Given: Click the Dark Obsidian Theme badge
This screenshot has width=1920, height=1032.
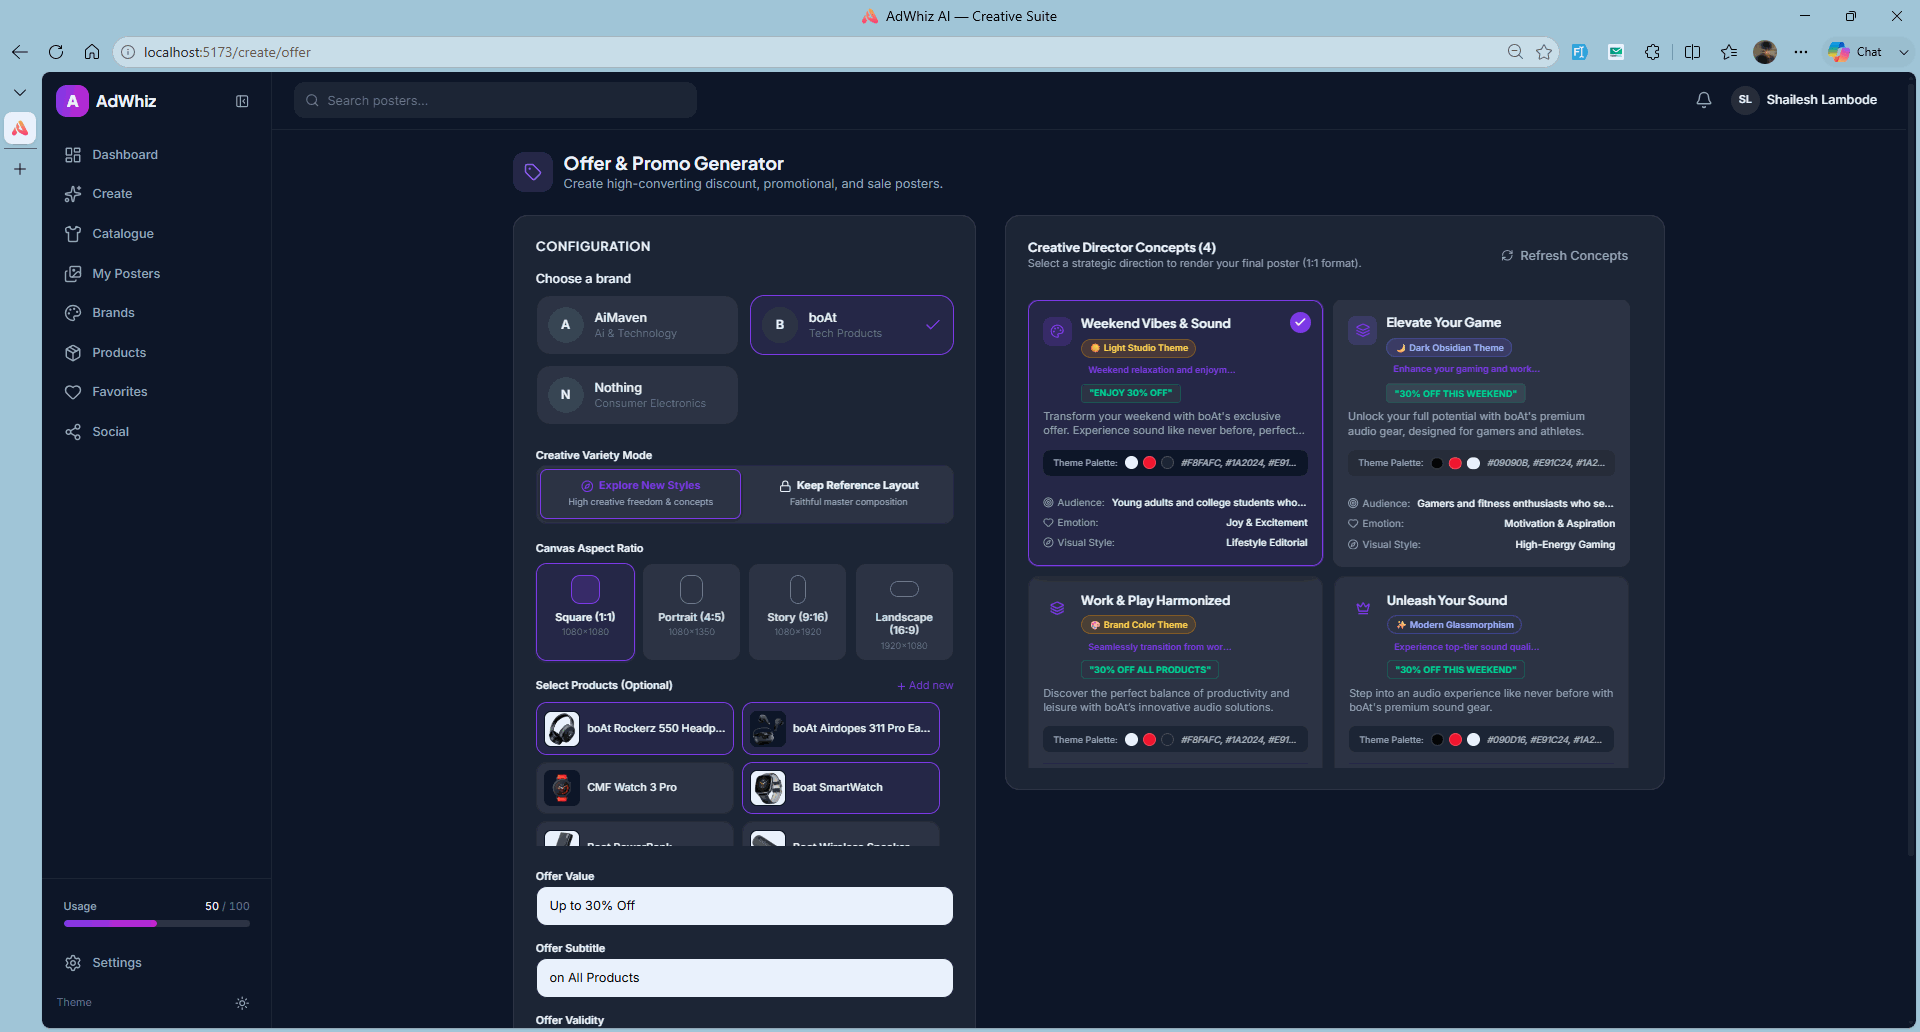Looking at the screenshot, I should tap(1449, 348).
